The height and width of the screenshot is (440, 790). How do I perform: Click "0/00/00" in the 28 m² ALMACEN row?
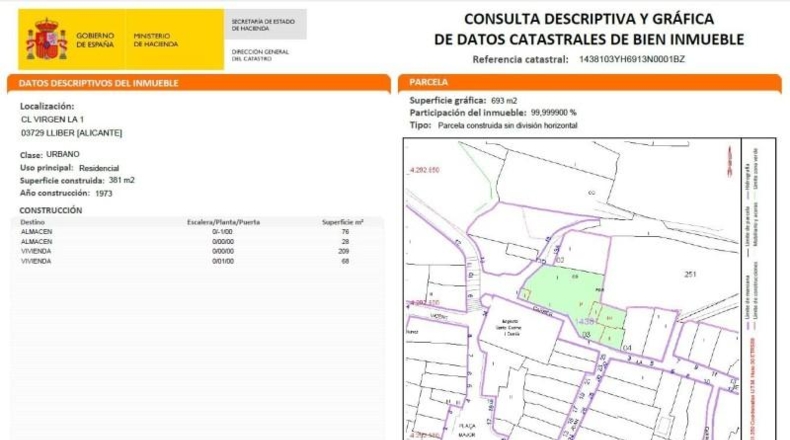pyautogui.click(x=223, y=242)
